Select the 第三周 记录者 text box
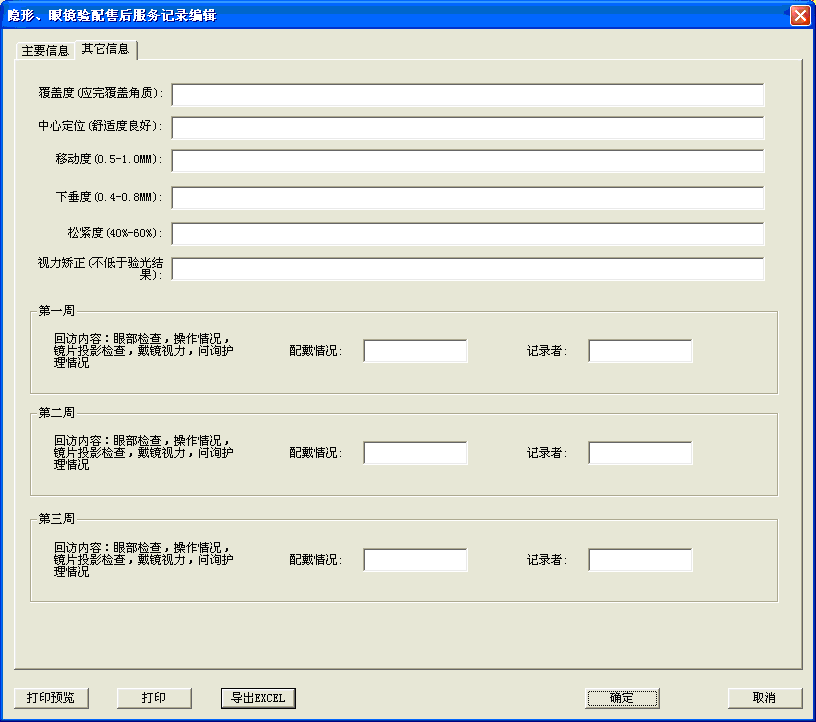The image size is (816, 722). (640, 560)
